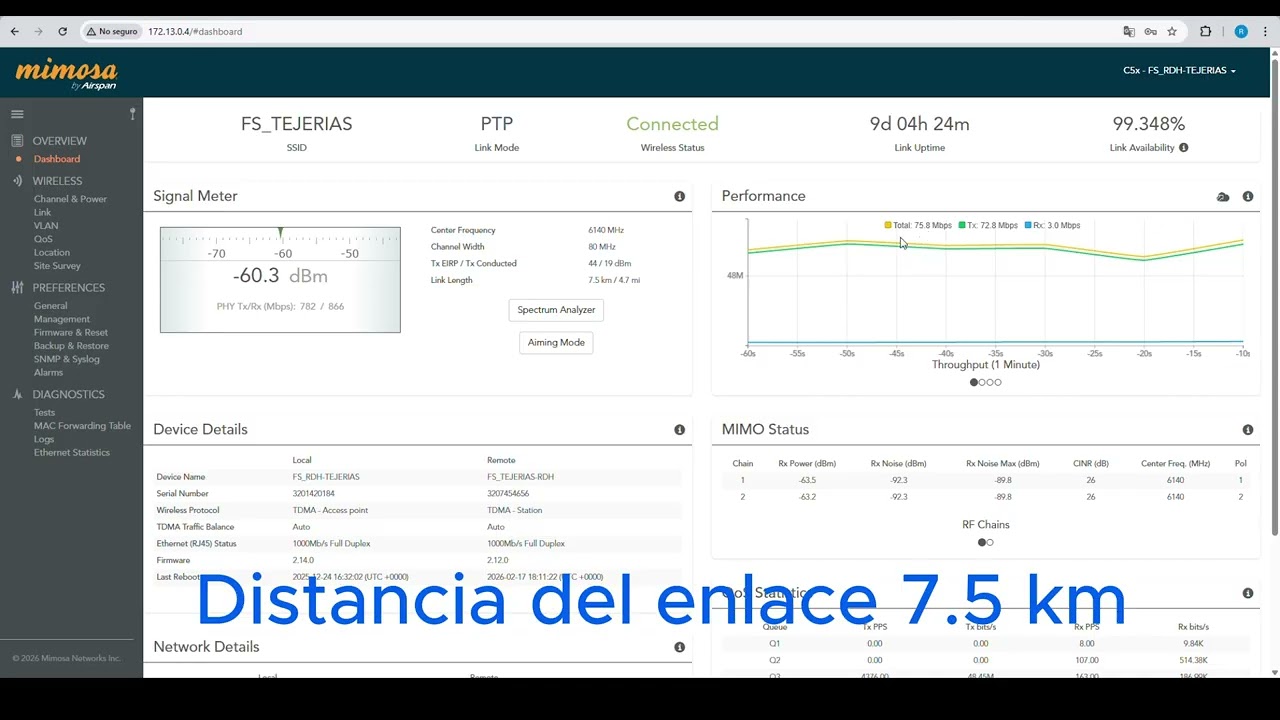The height and width of the screenshot is (720, 1280).
Task: Click the Signal Meter info icon
Action: coord(680,196)
